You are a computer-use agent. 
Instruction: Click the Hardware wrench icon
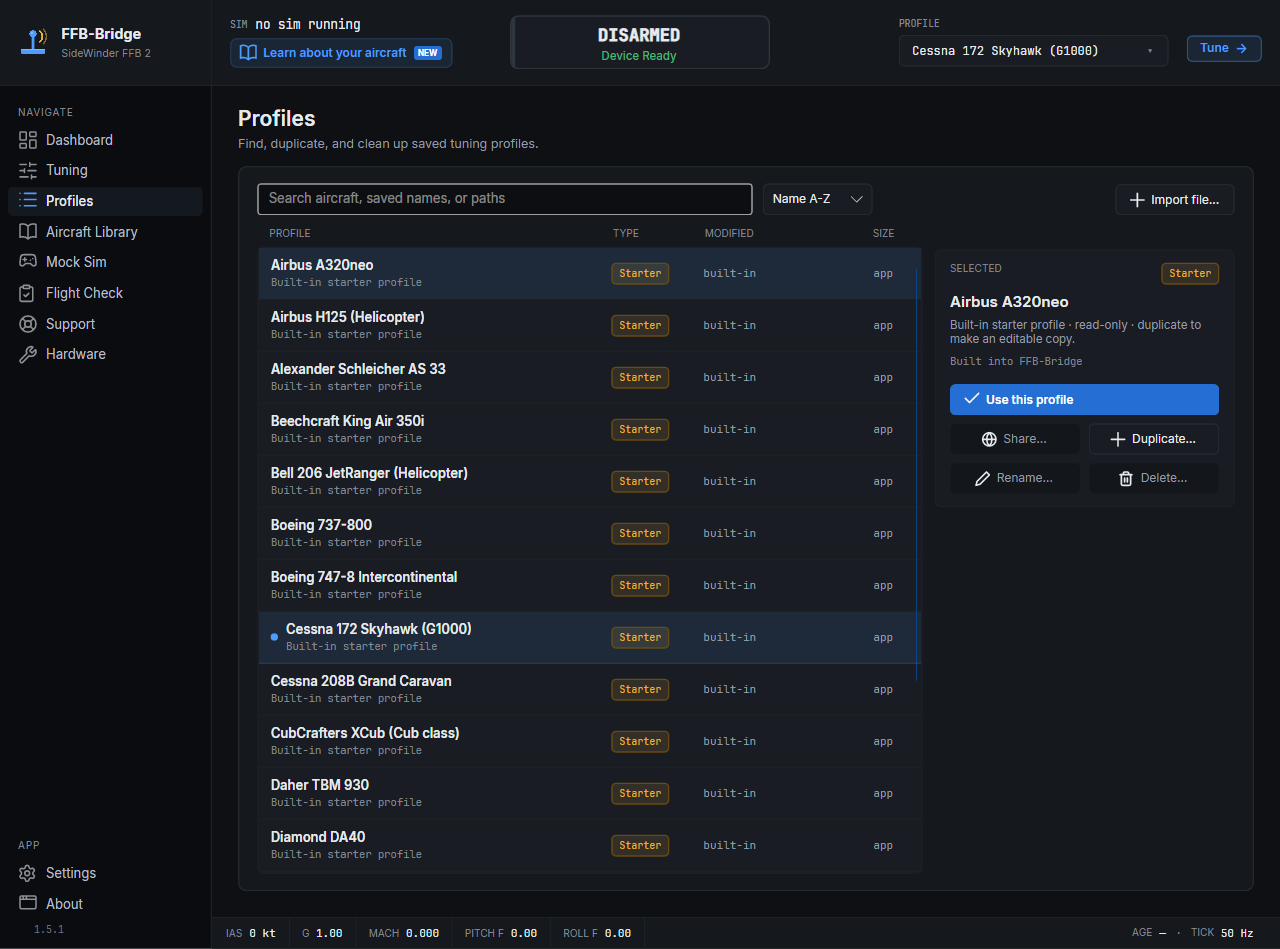(28, 354)
